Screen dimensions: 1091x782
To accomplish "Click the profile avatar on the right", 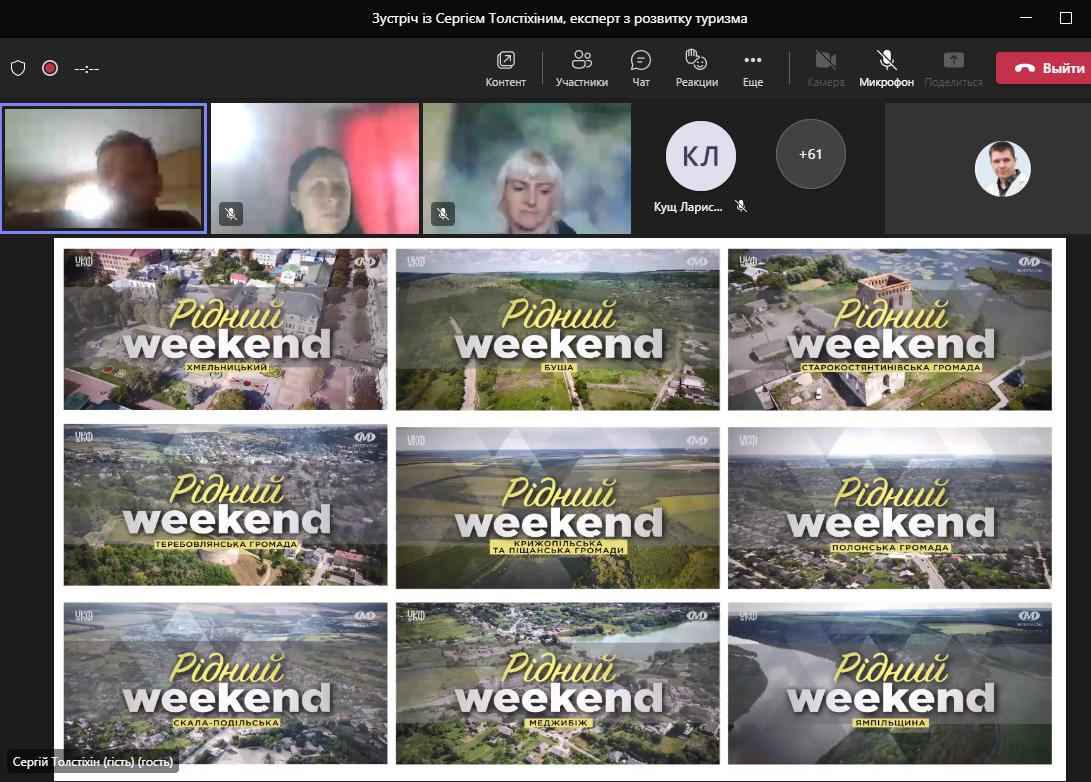I will click(x=1002, y=169).
